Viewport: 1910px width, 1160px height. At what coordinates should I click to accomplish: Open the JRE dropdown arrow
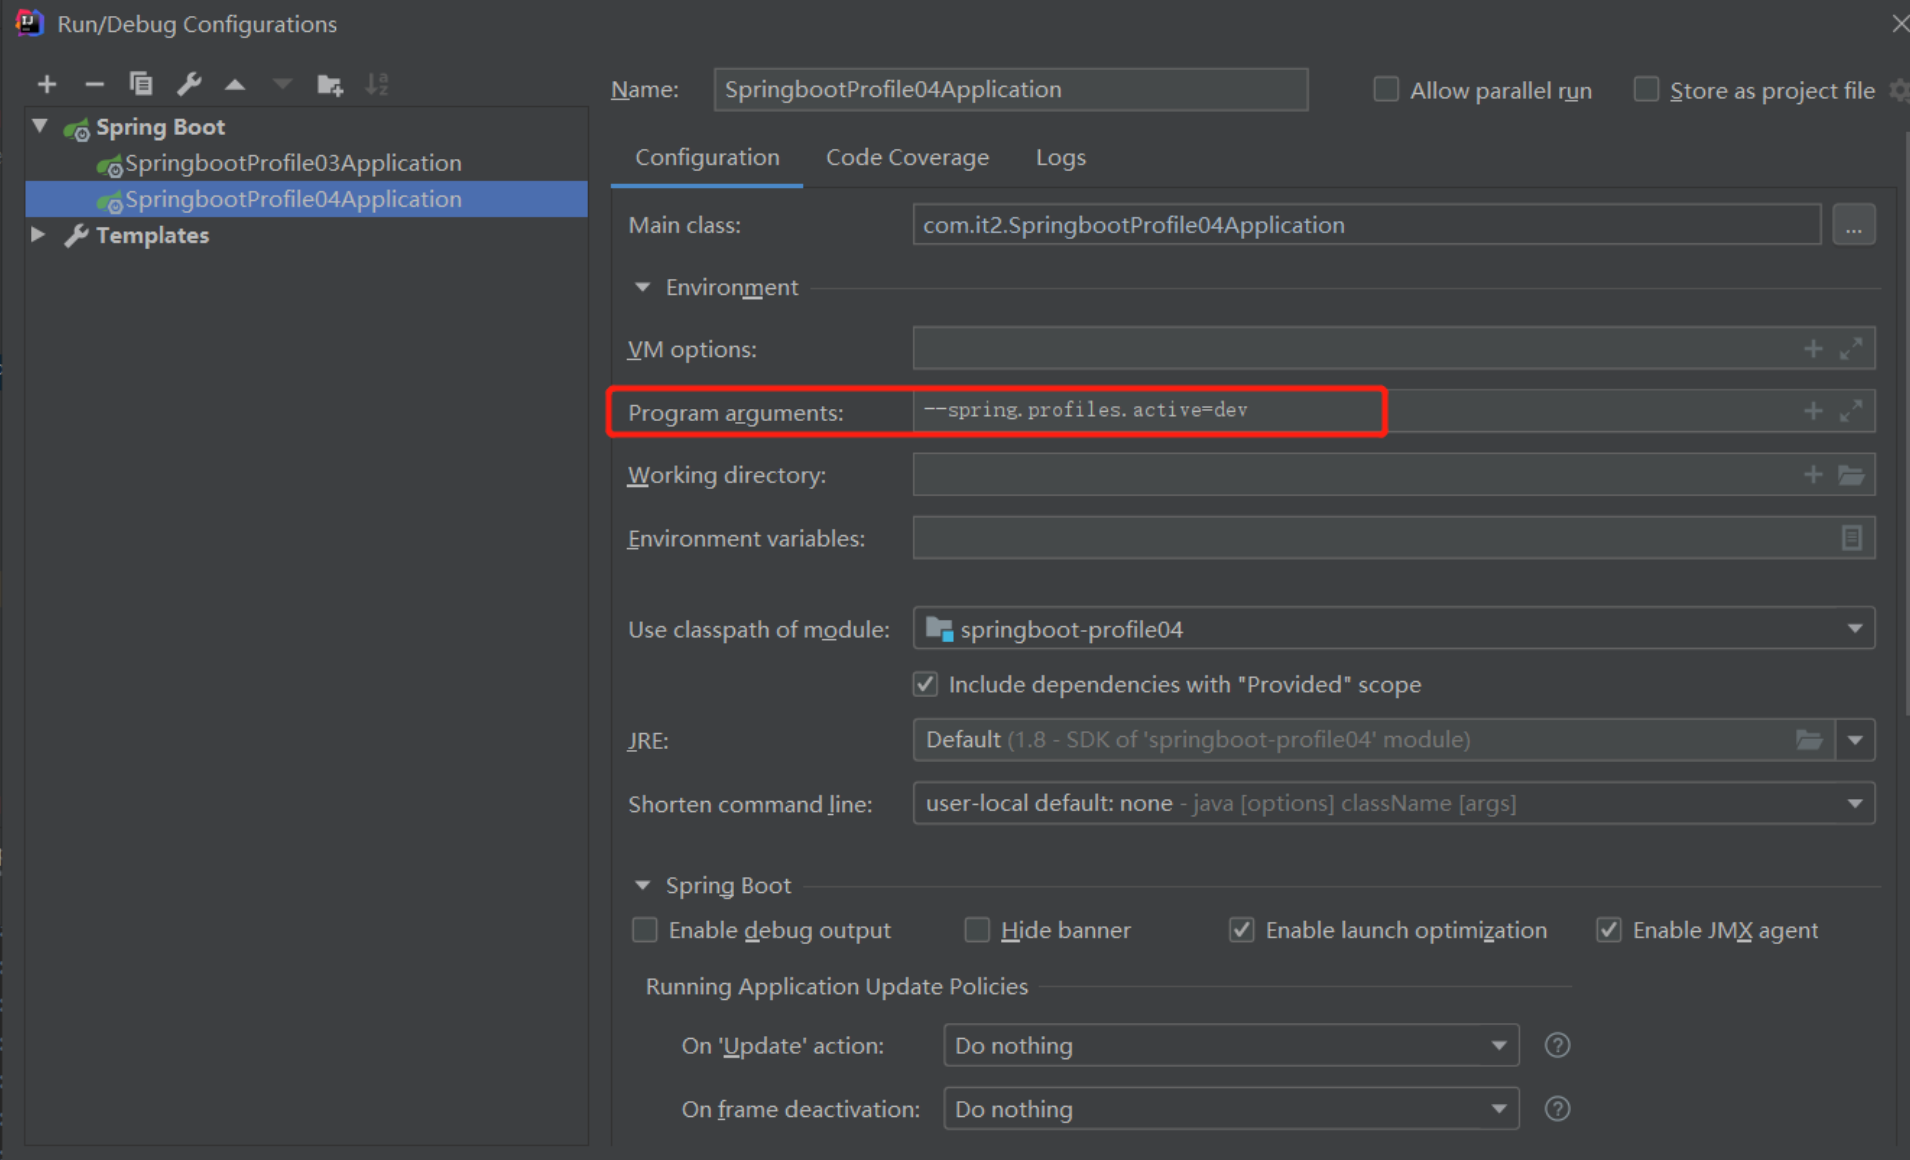(1855, 740)
